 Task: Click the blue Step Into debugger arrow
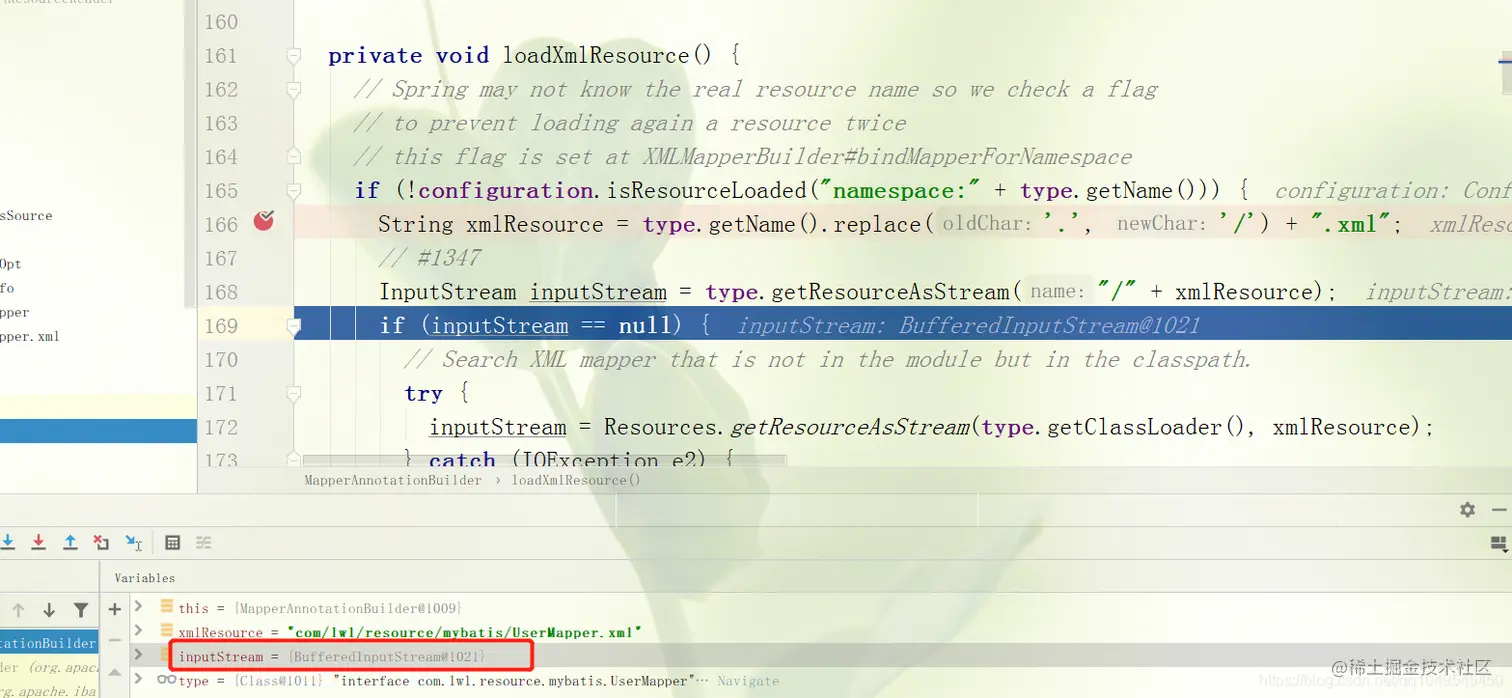8,542
